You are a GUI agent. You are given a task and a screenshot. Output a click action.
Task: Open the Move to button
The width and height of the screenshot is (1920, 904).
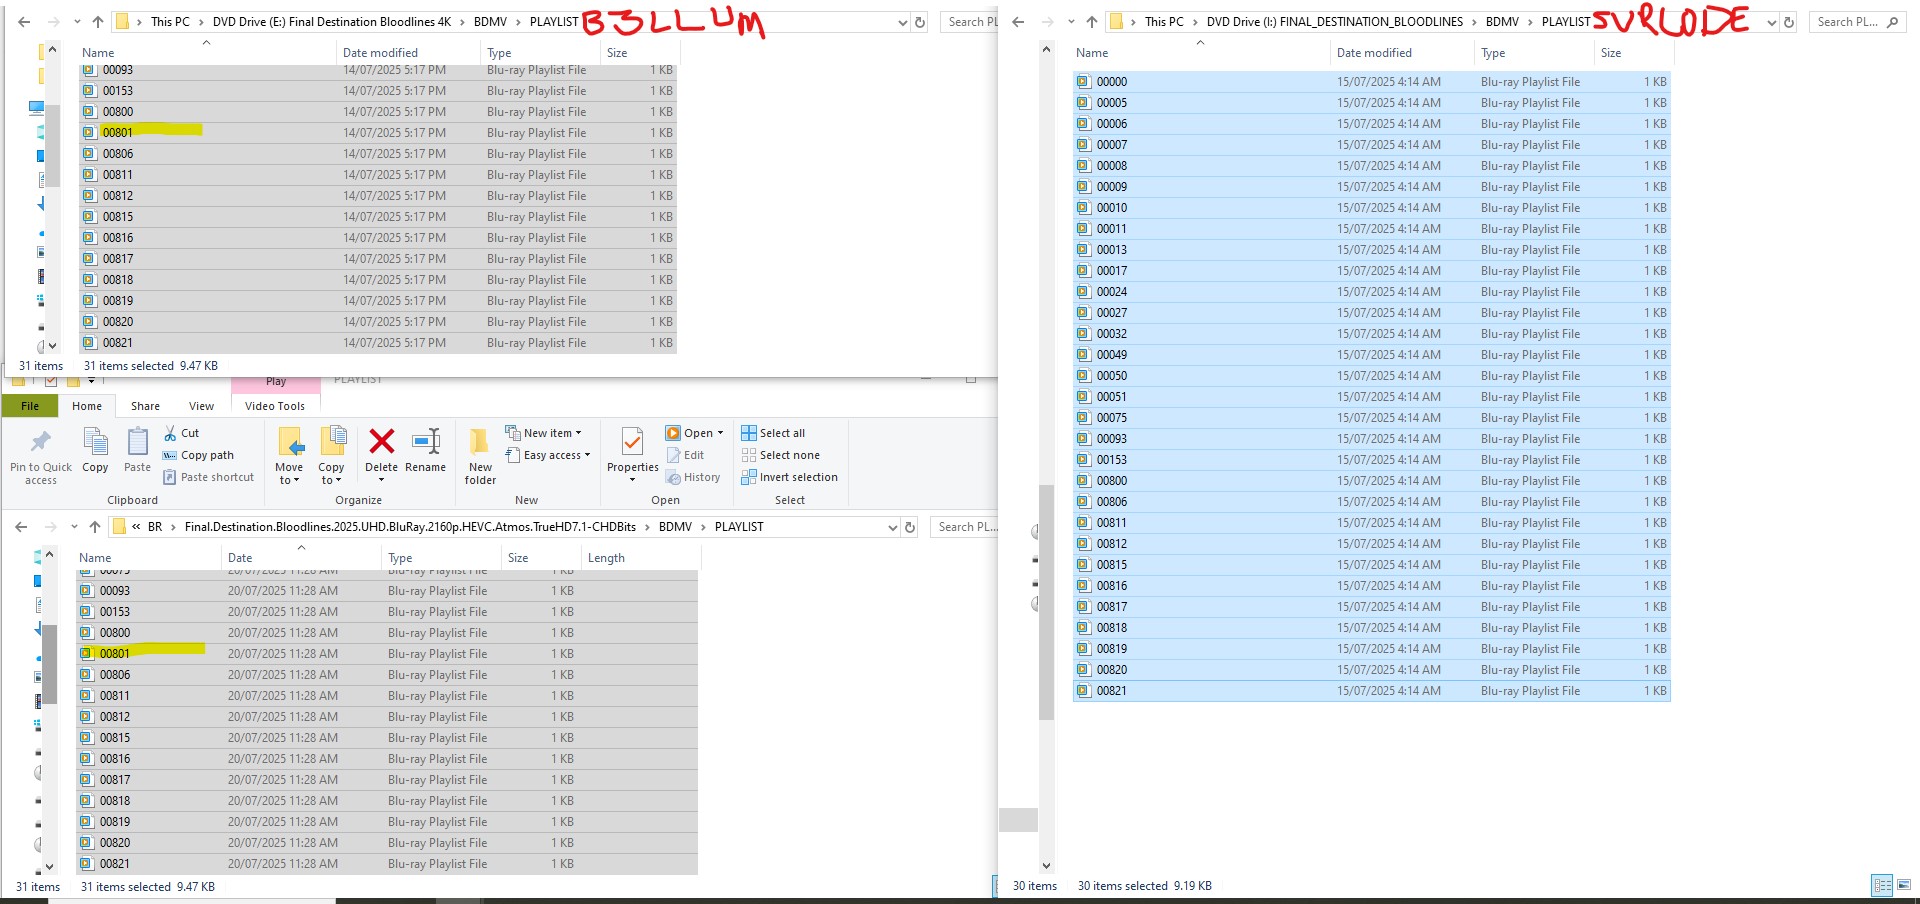(290, 456)
